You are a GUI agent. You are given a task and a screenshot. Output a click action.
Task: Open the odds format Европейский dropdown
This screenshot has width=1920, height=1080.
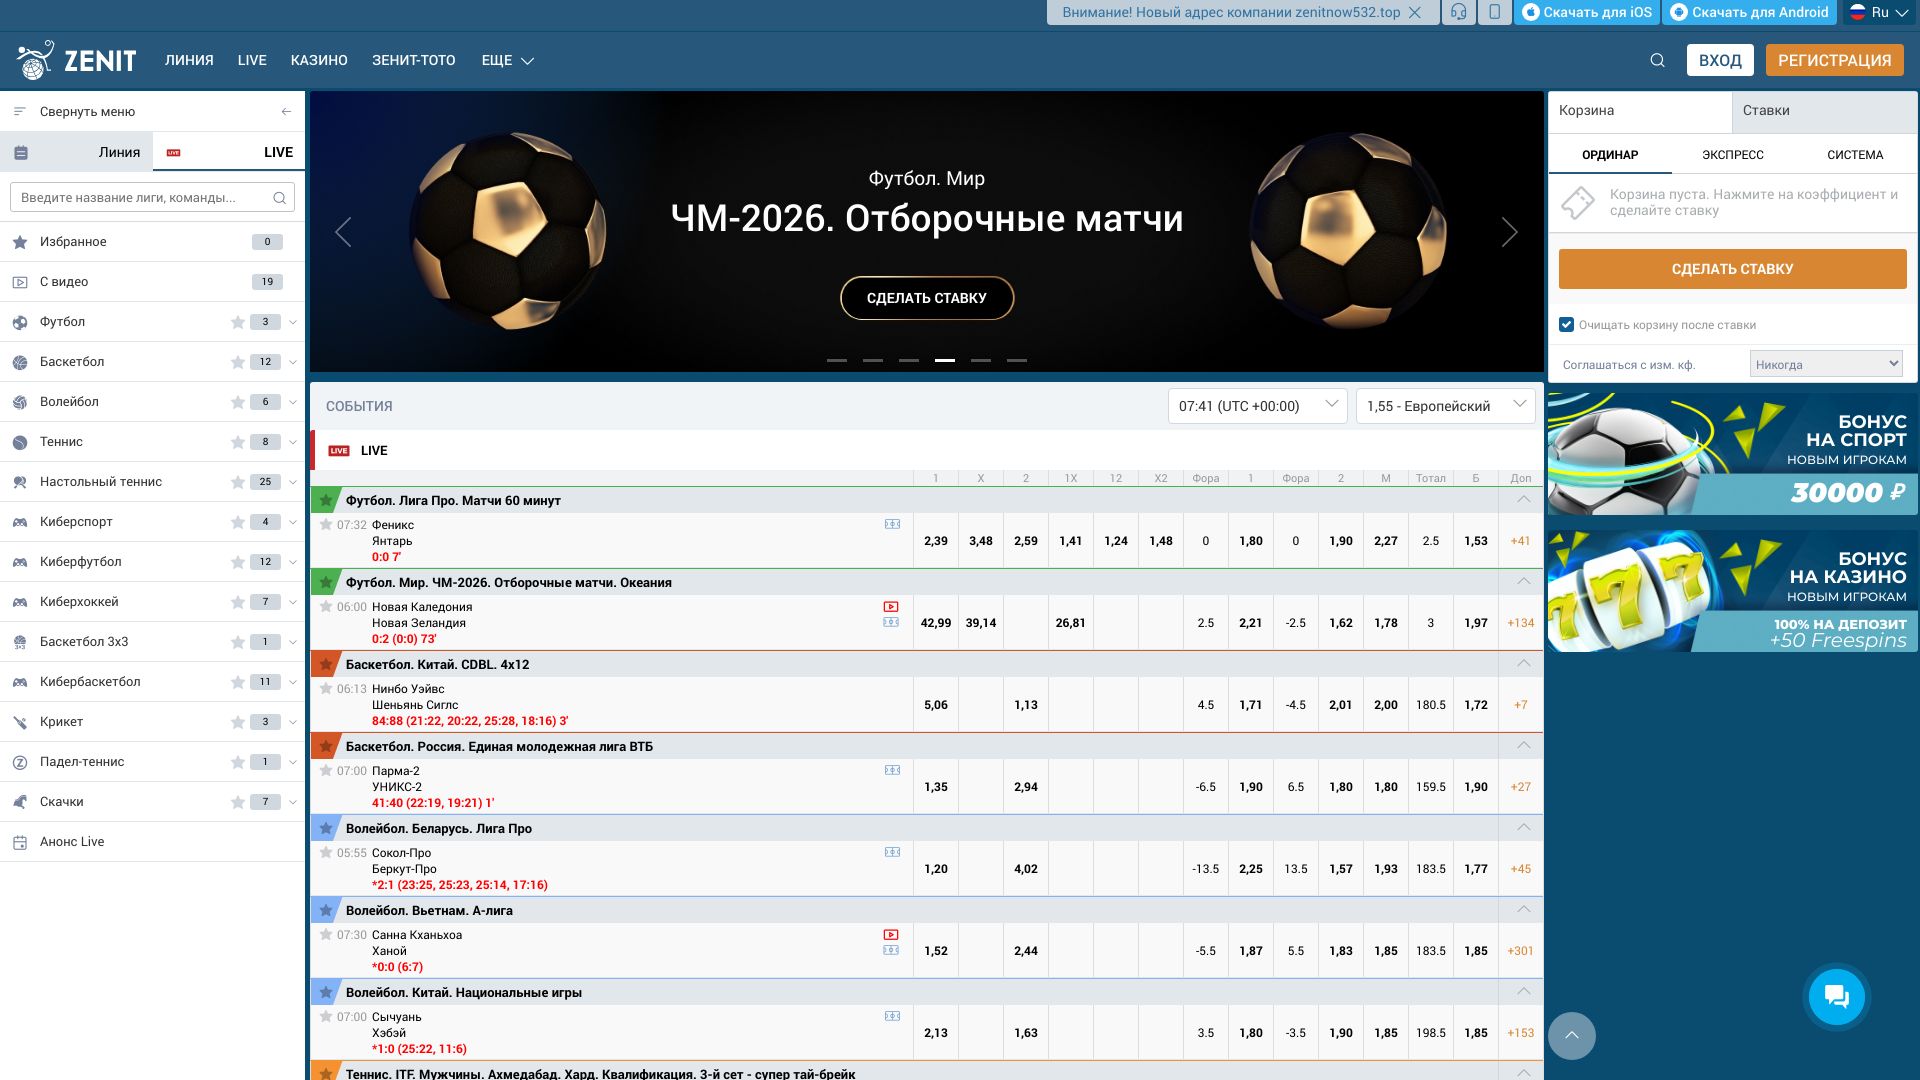1445,406
